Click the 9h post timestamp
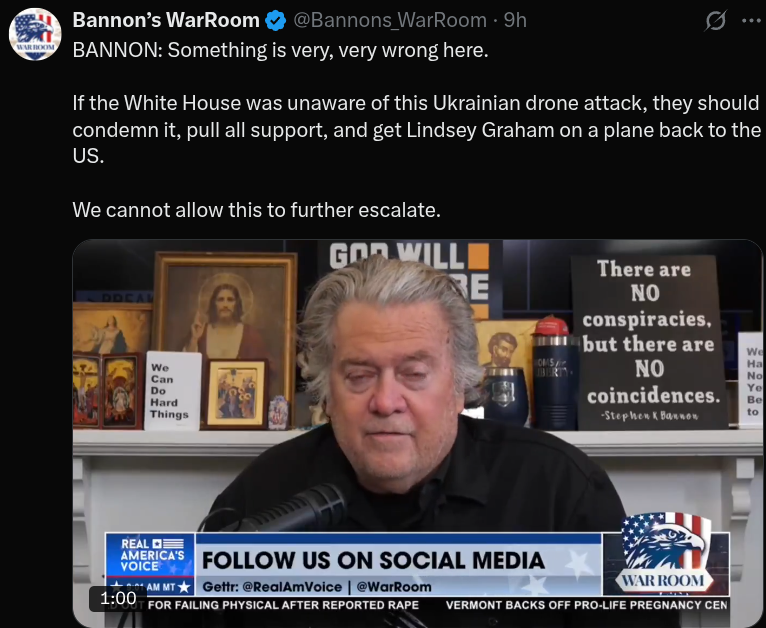 [515, 21]
